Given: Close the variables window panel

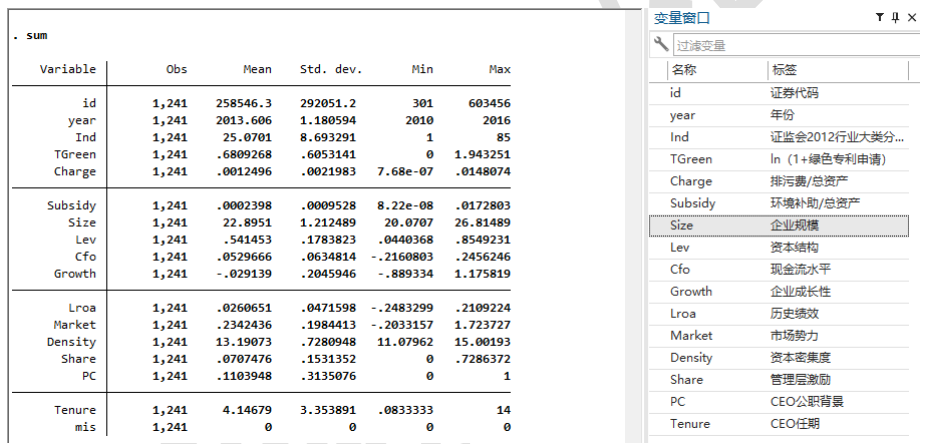Looking at the screenshot, I should click(x=912, y=17).
